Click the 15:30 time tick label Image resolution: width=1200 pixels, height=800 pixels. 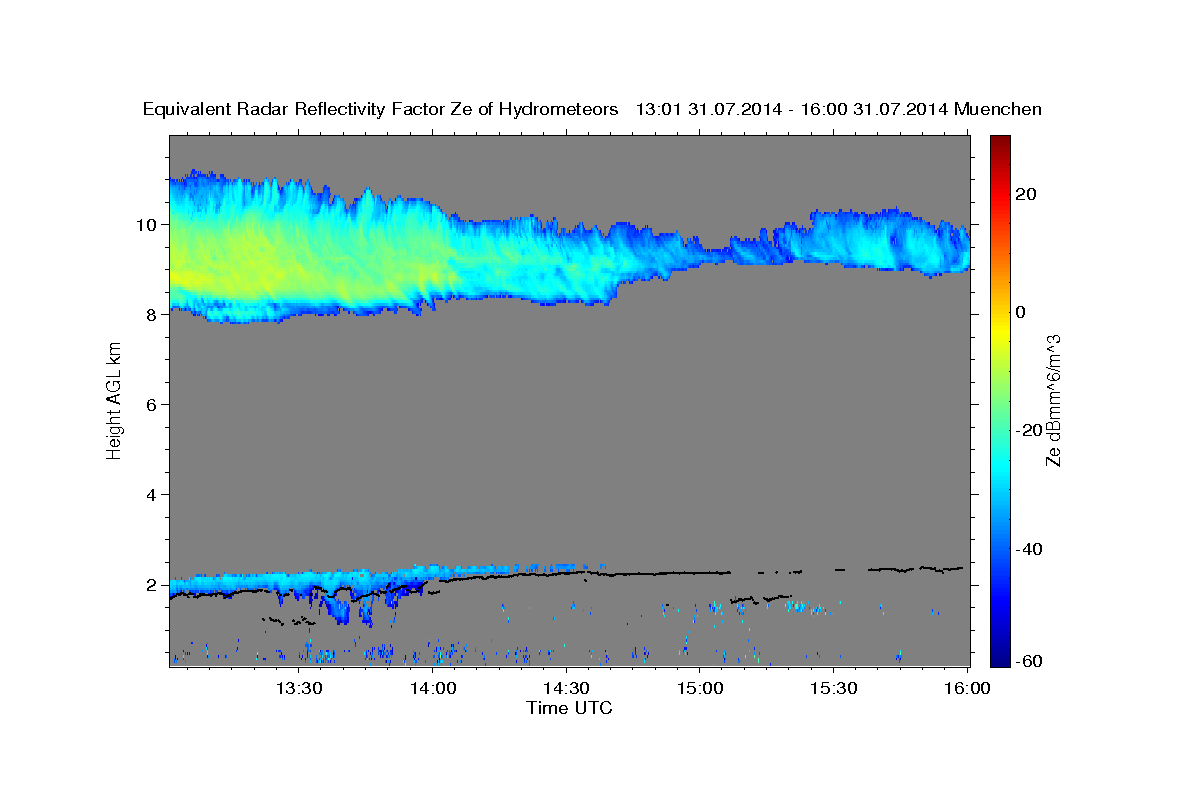[x=832, y=688]
